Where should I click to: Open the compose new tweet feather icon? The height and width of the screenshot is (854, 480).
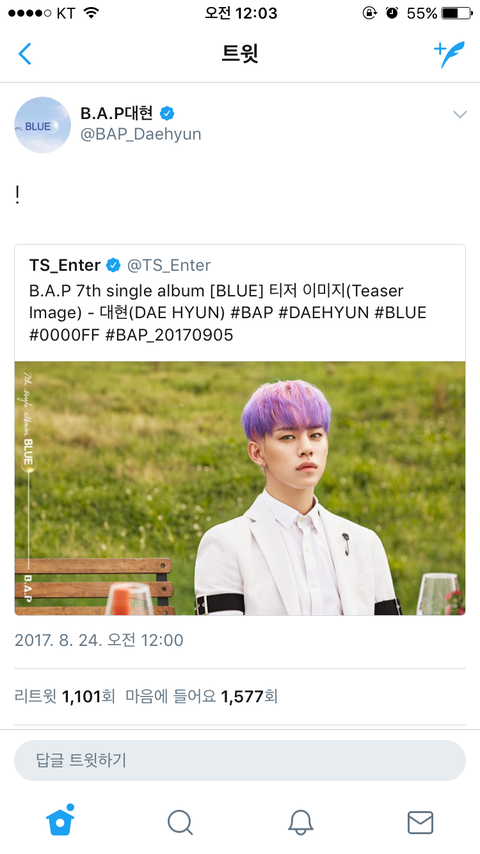(449, 54)
